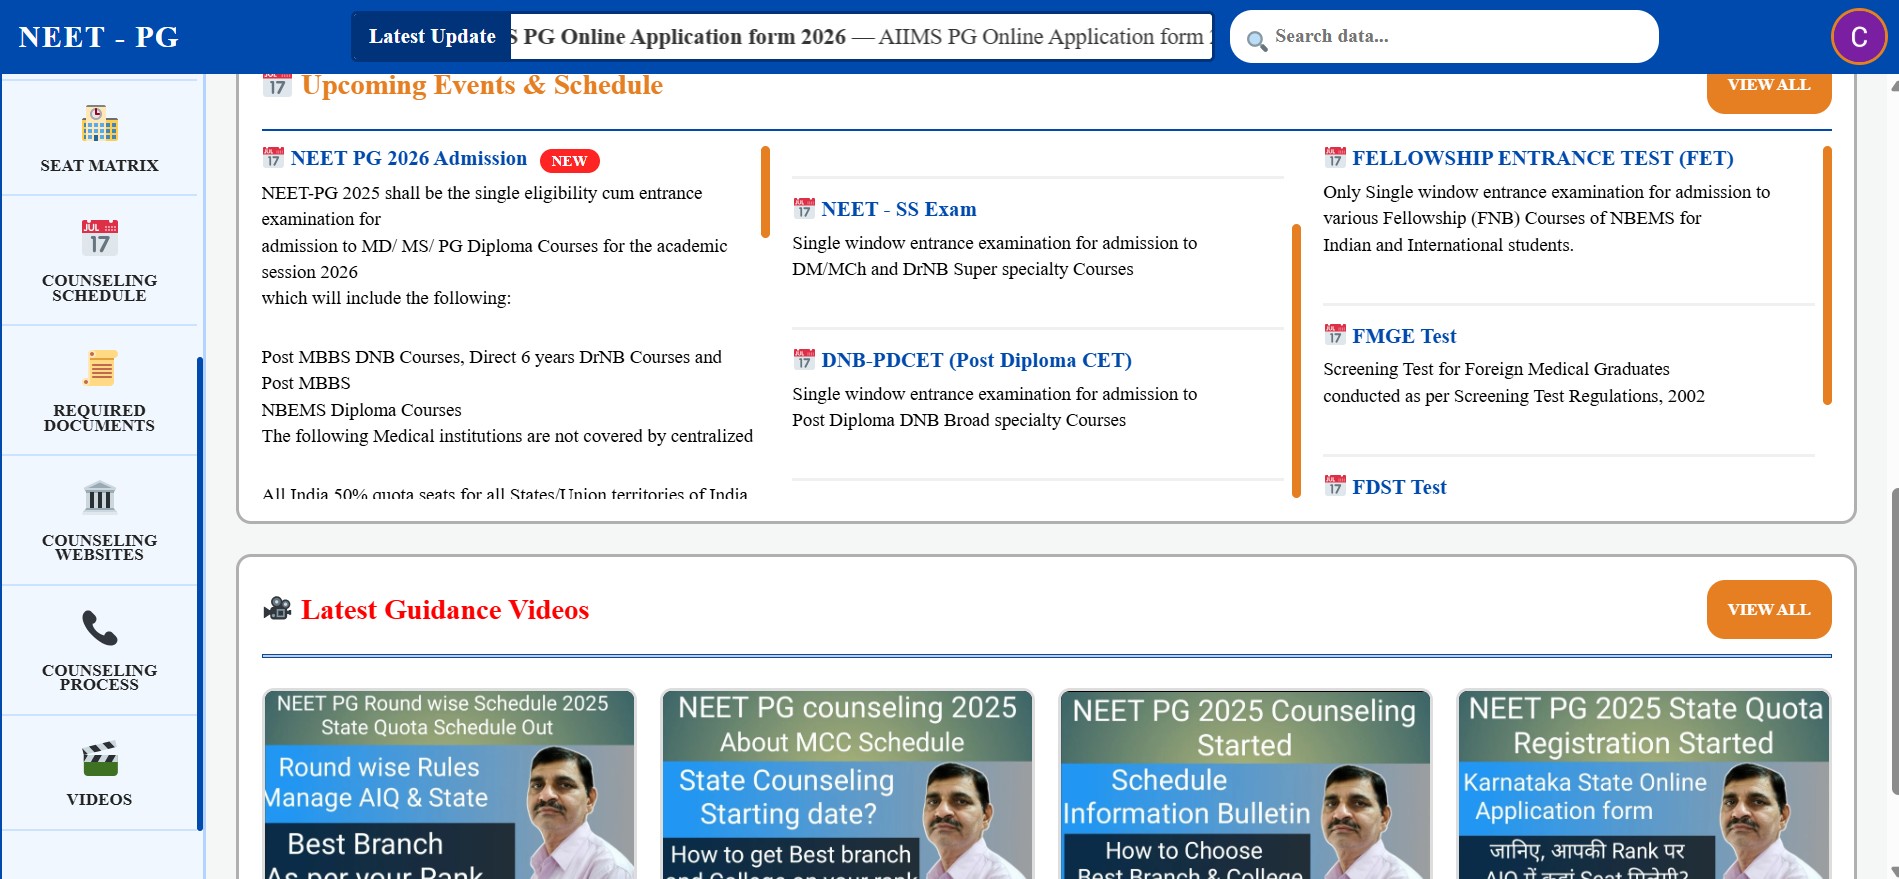1899x879 pixels.
Task: Click the search magnifier icon
Action: [1256, 40]
